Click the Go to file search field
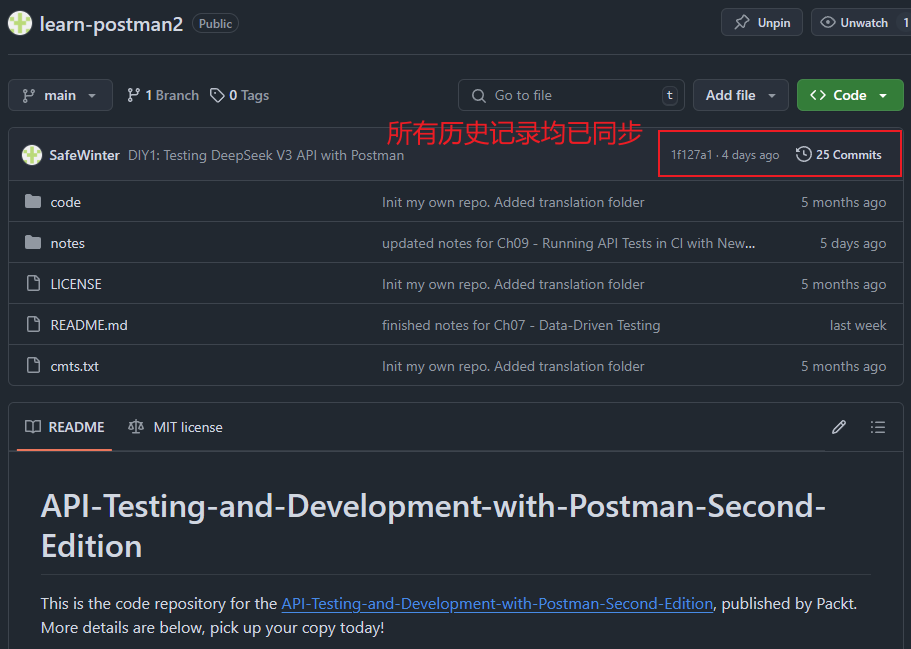911x649 pixels. pos(571,95)
